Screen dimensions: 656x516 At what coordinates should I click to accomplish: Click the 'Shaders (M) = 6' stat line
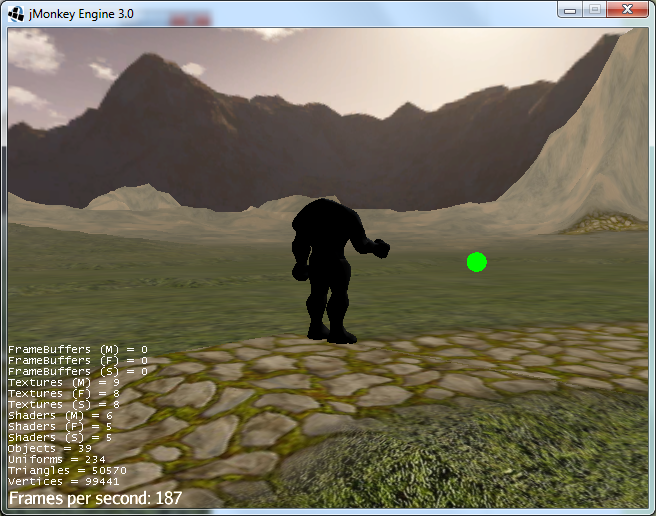[60, 415]
